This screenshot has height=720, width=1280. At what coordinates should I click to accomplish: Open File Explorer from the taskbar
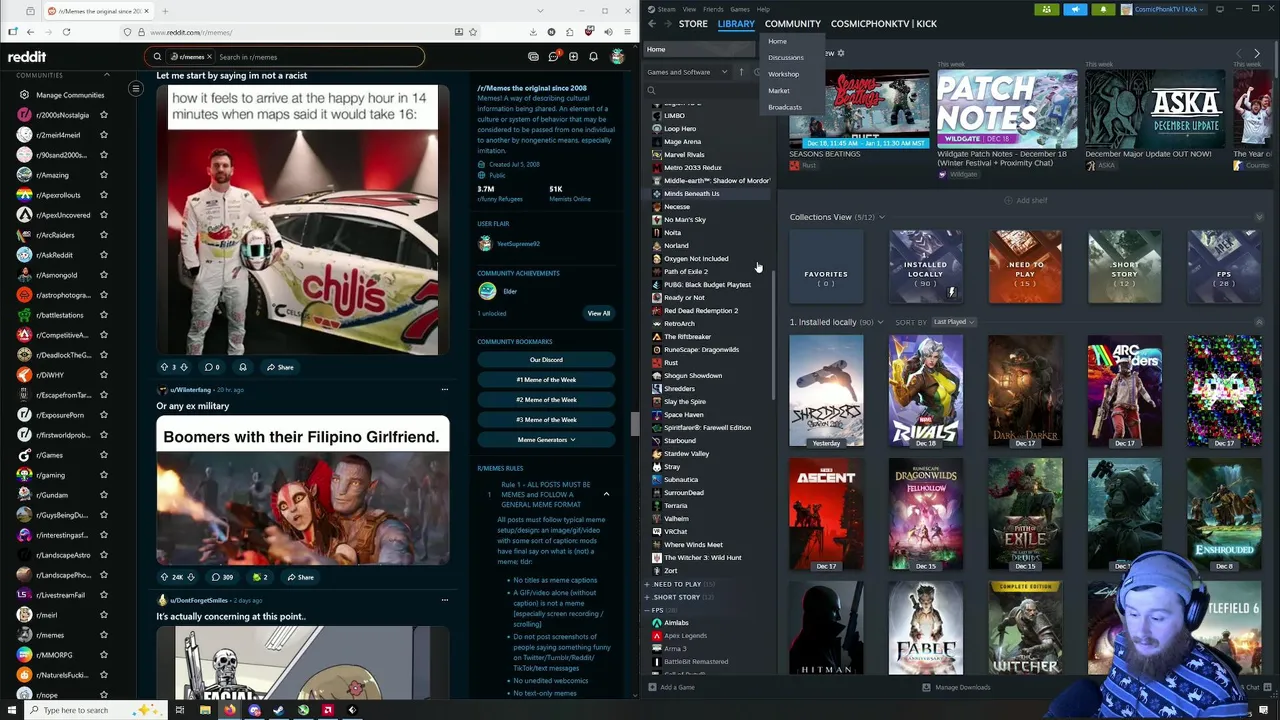pyautogui.click(x=205, y=710)
